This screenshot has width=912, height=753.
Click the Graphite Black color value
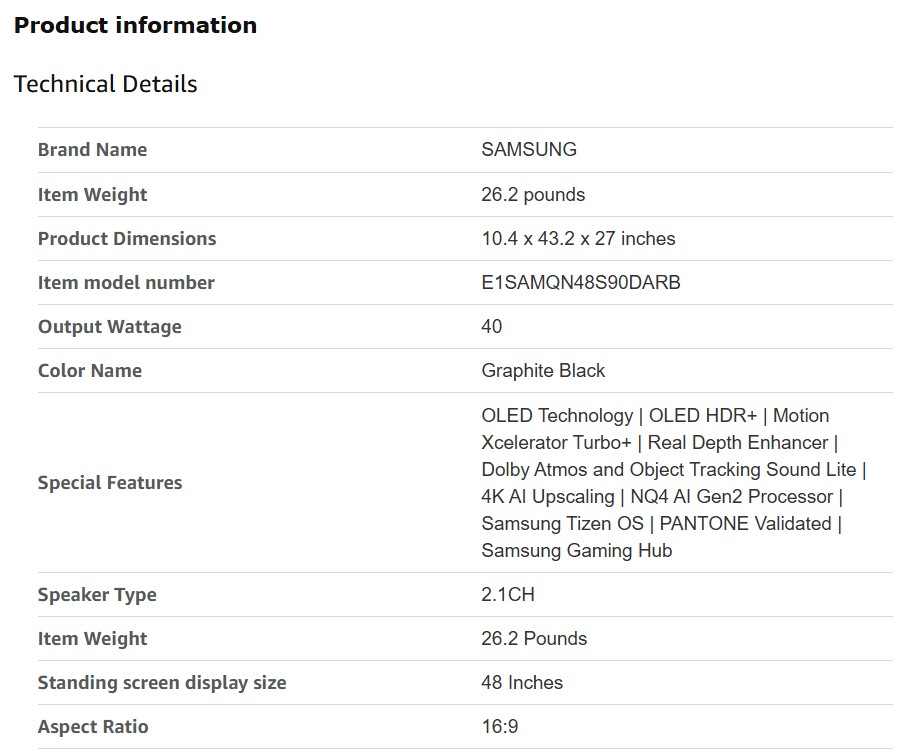(543, 371)
